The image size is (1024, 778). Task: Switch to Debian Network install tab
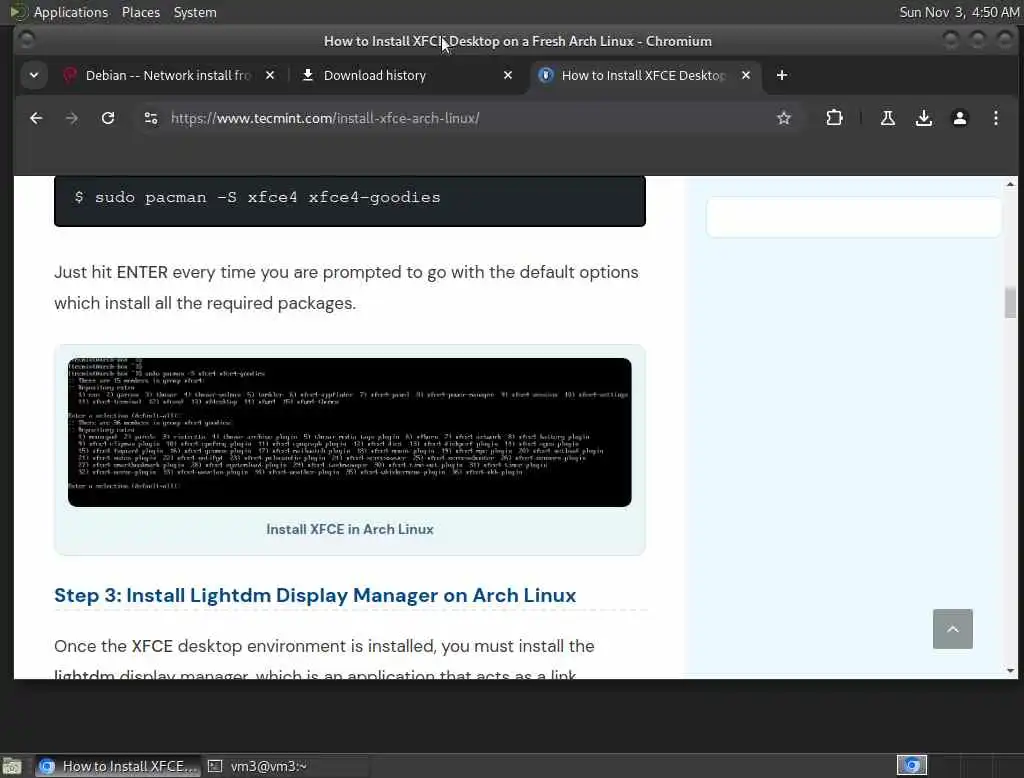pyautogui.click(x=170, y=75)
